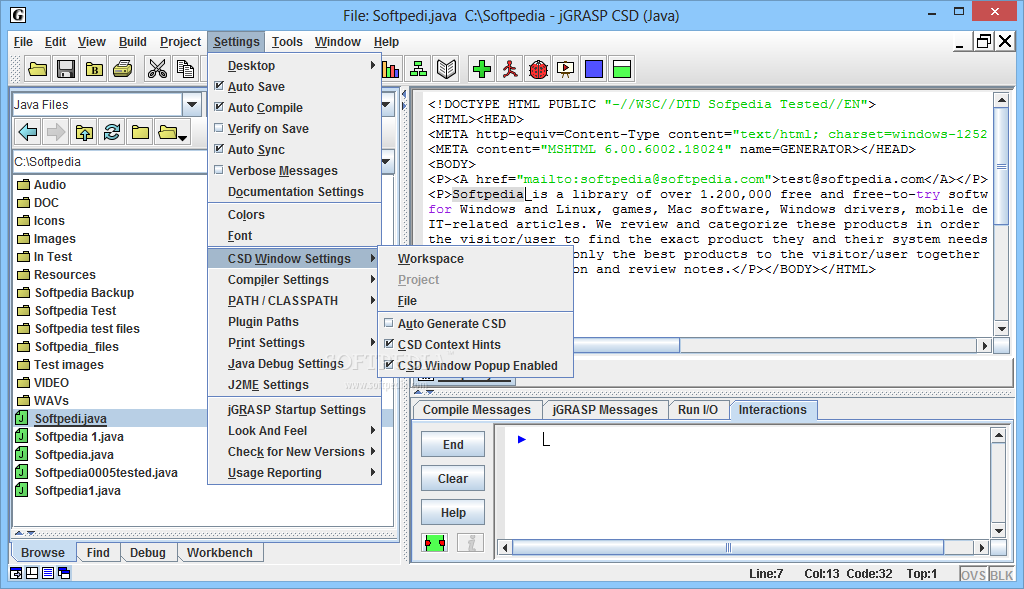Run in canvas with the presentation screen icon
This screenshot has height=589, width=1024.
coord(566,69)
